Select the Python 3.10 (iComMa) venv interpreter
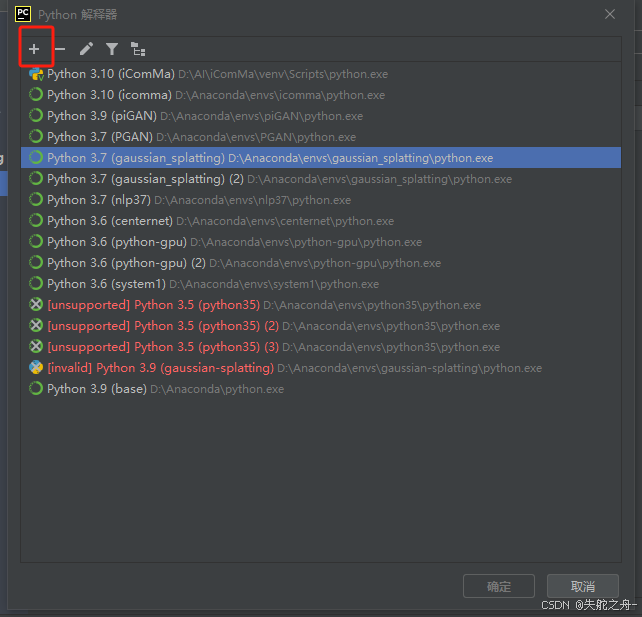642x617 pixels. (x=321, y=74)
